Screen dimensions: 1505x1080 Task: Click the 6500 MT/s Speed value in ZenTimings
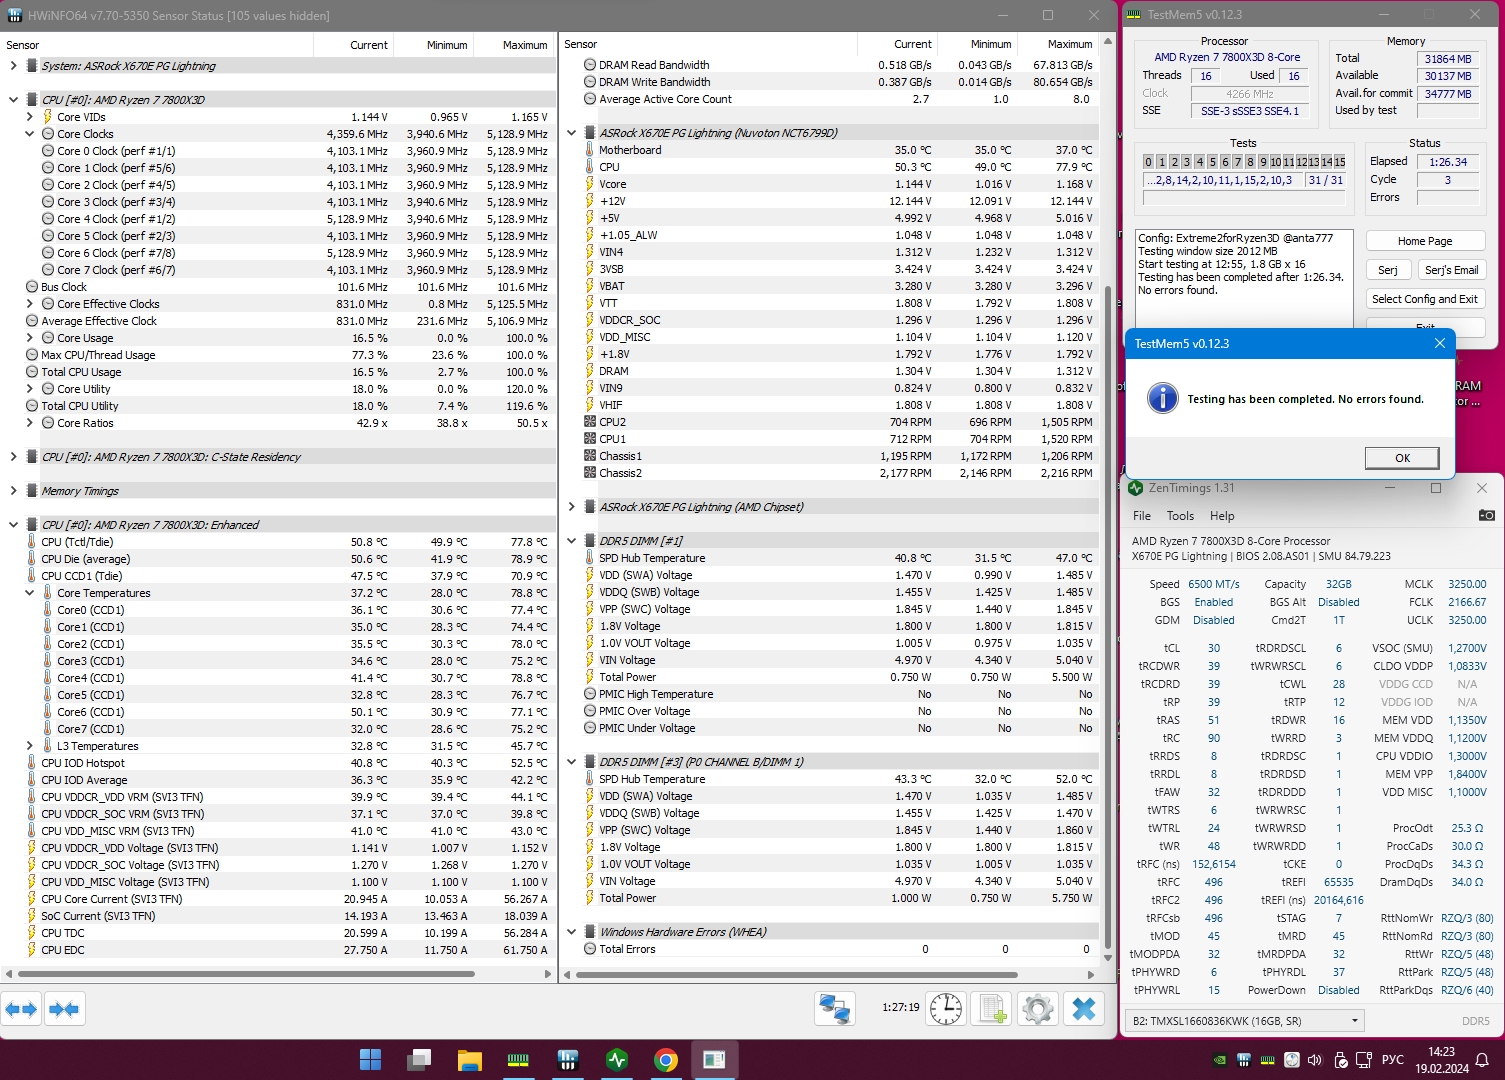click(1213, 584)
